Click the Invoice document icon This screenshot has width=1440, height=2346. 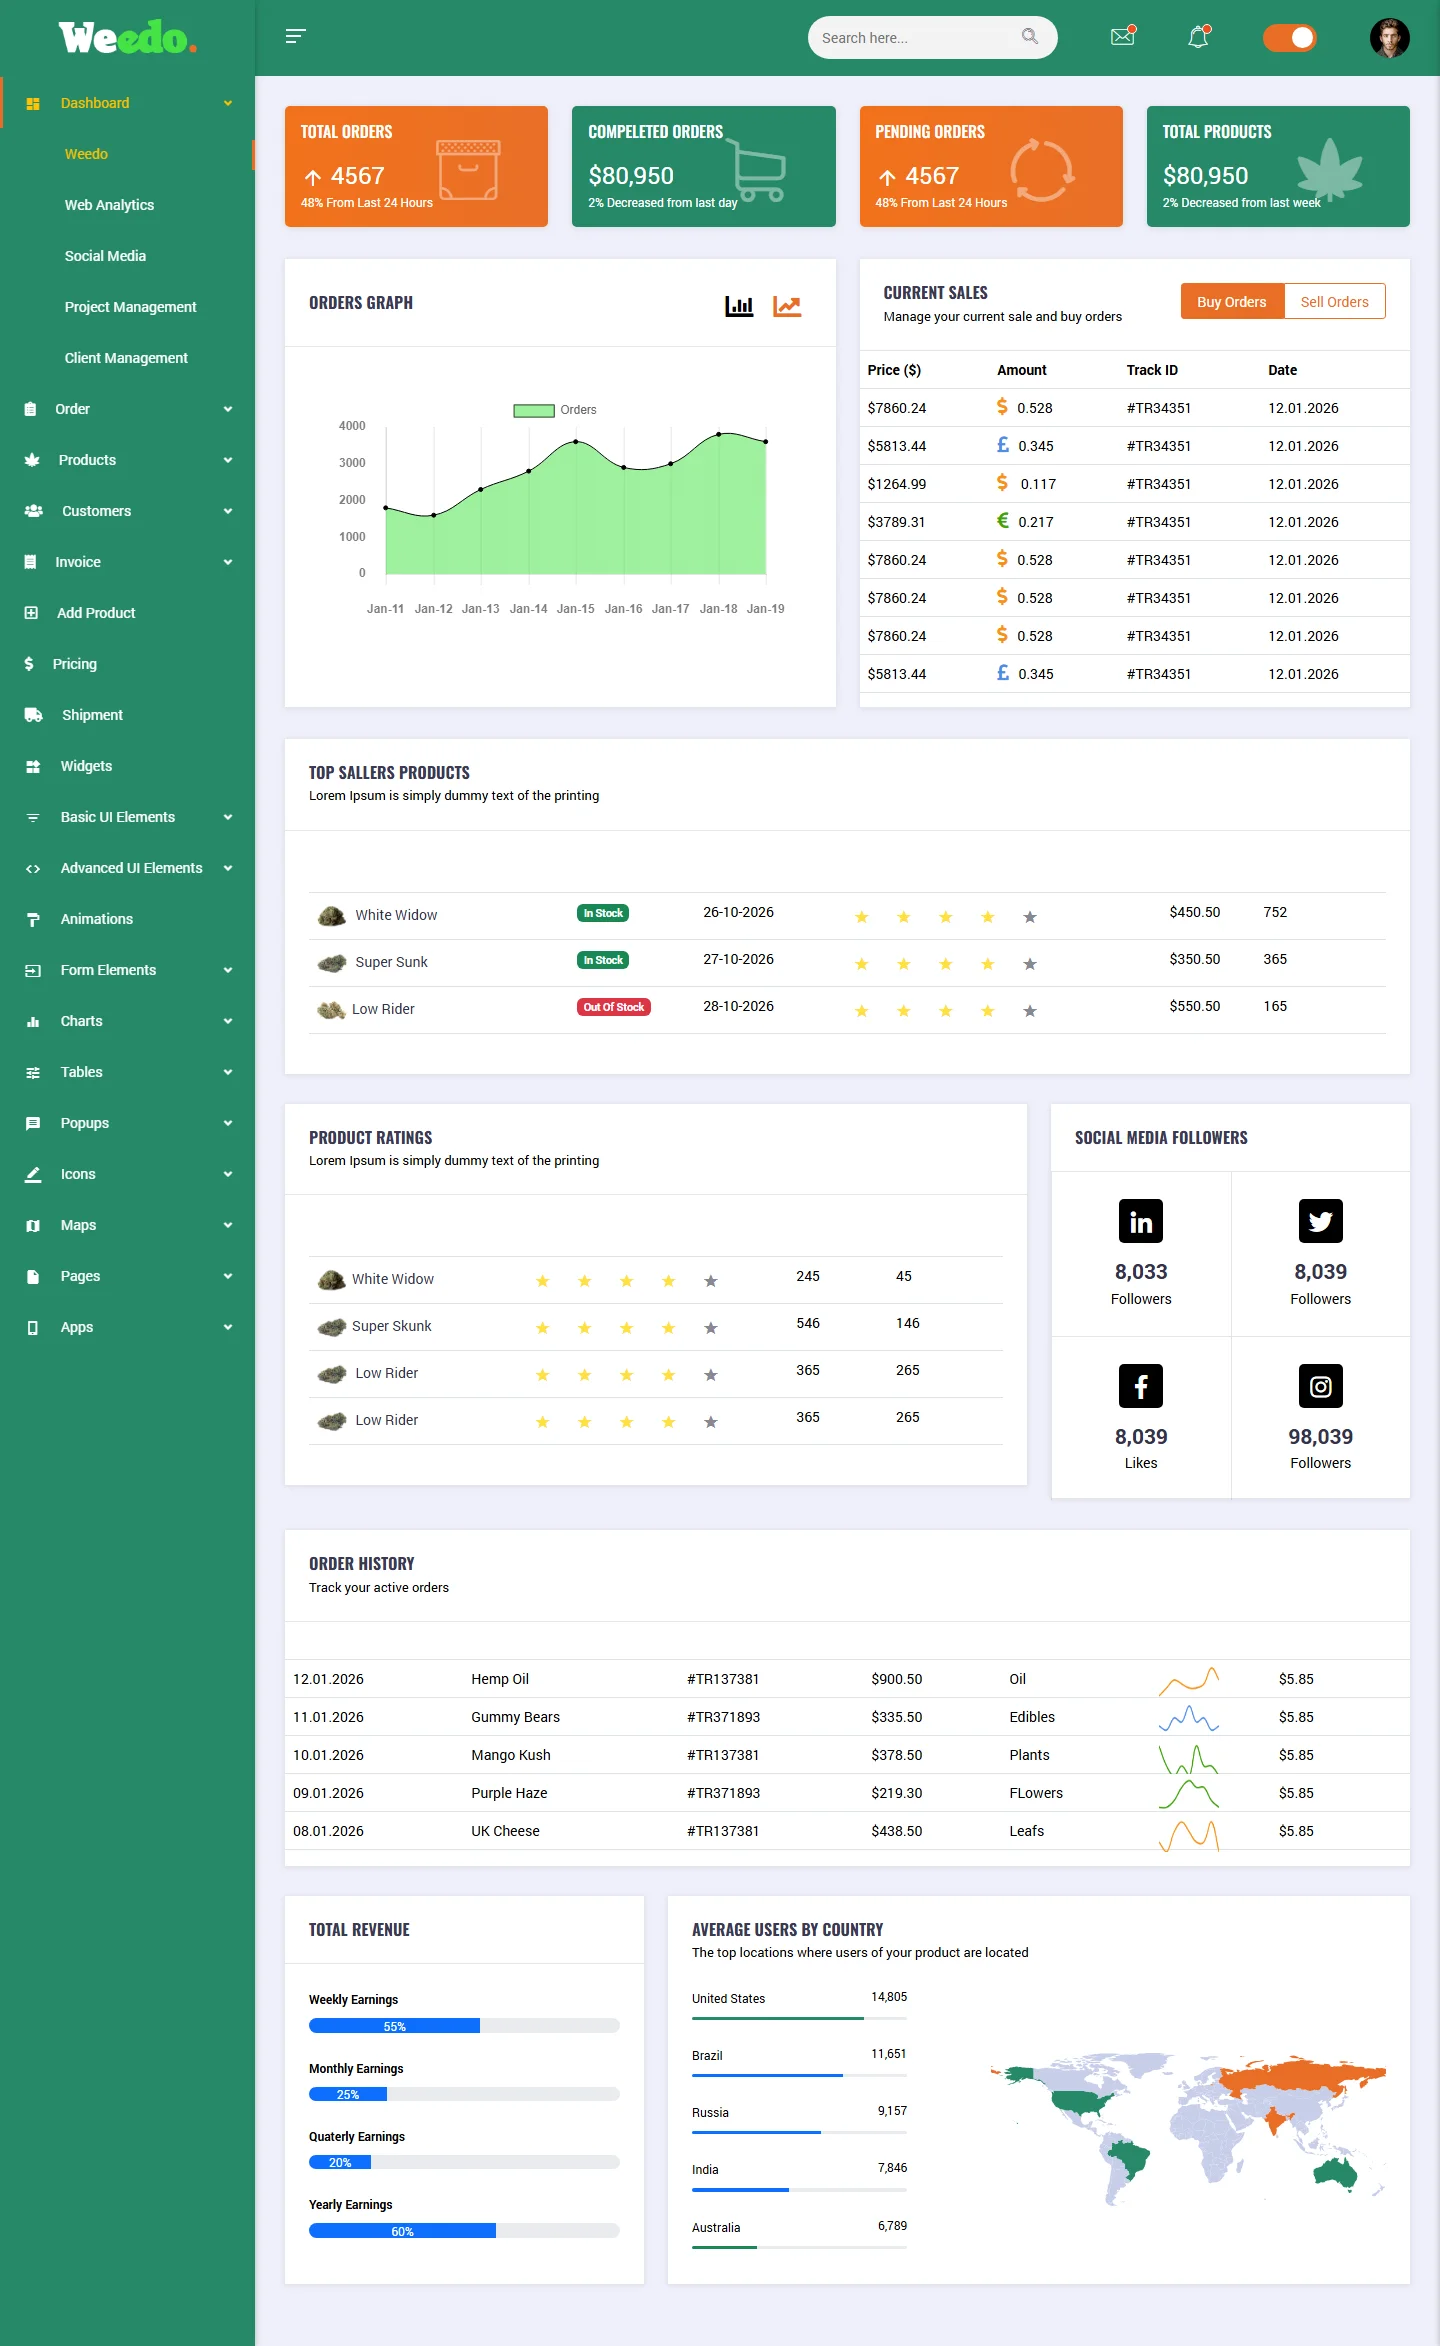click(x=30, y=562)
